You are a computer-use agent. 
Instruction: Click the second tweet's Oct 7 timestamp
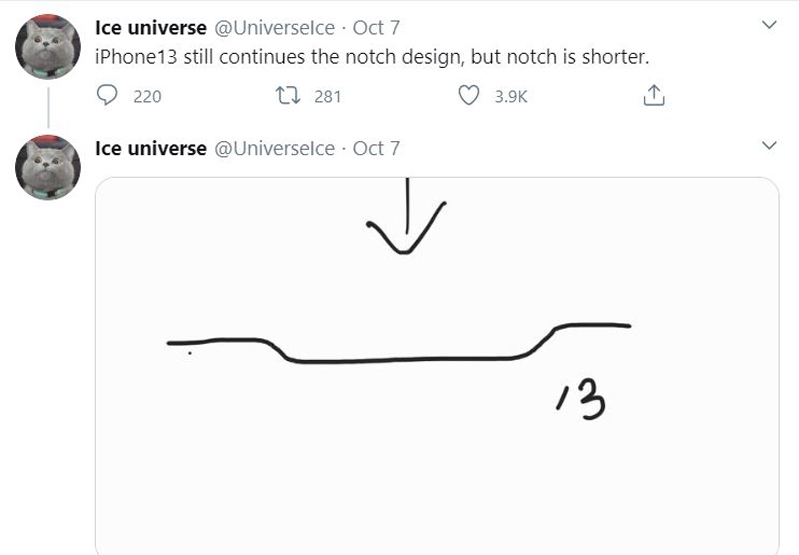(x=376, y=148)
